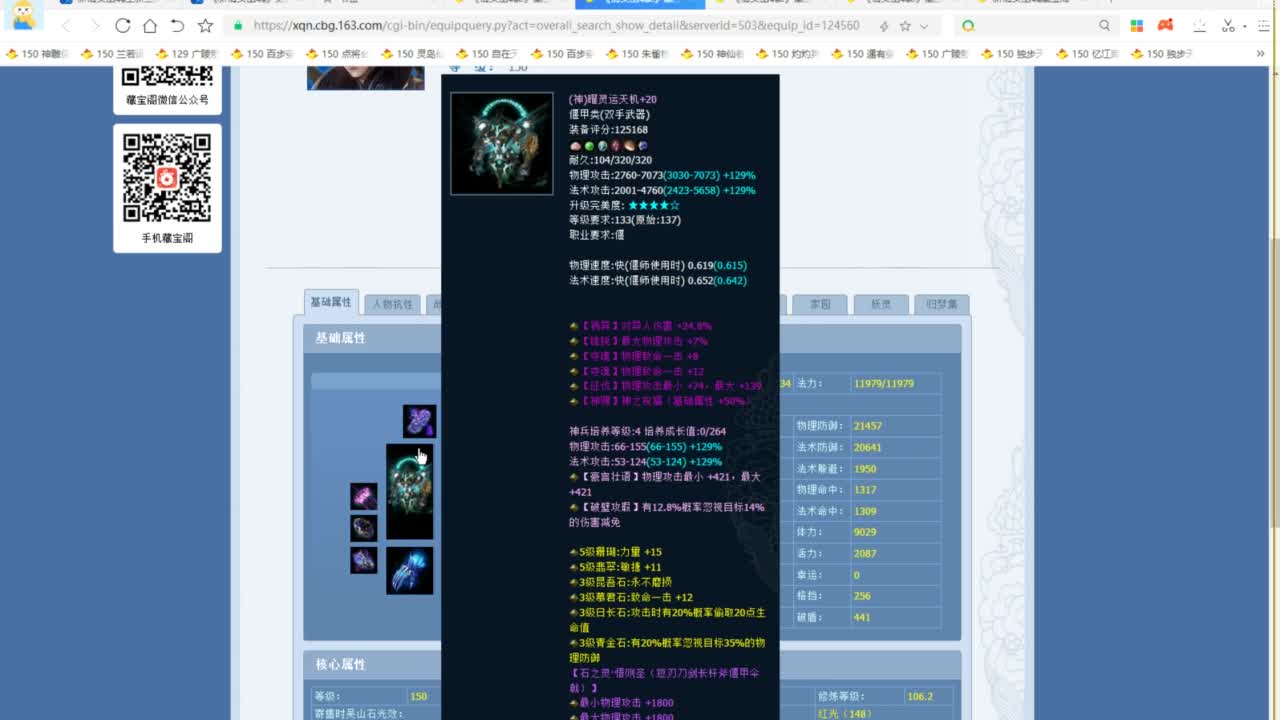Image resolution: width=1280 pixels, height=720 pixels.
Task: Click the 手机藏宝阁 QR code
Action: click(167, 177)
